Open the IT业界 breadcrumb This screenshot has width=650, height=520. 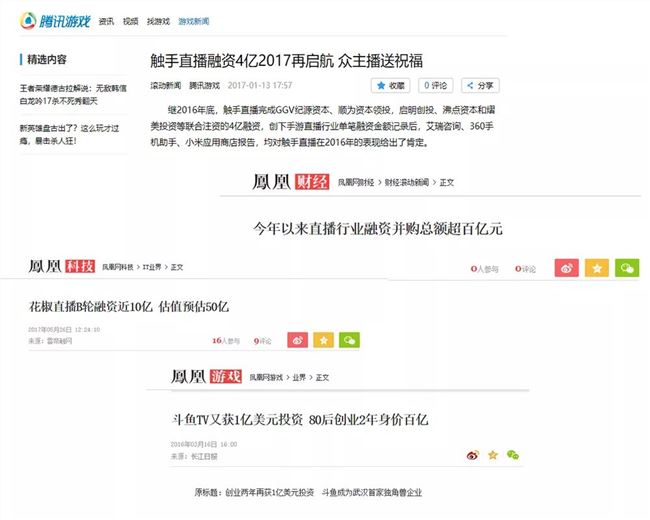pyautogui.click(x=152, y=267)
